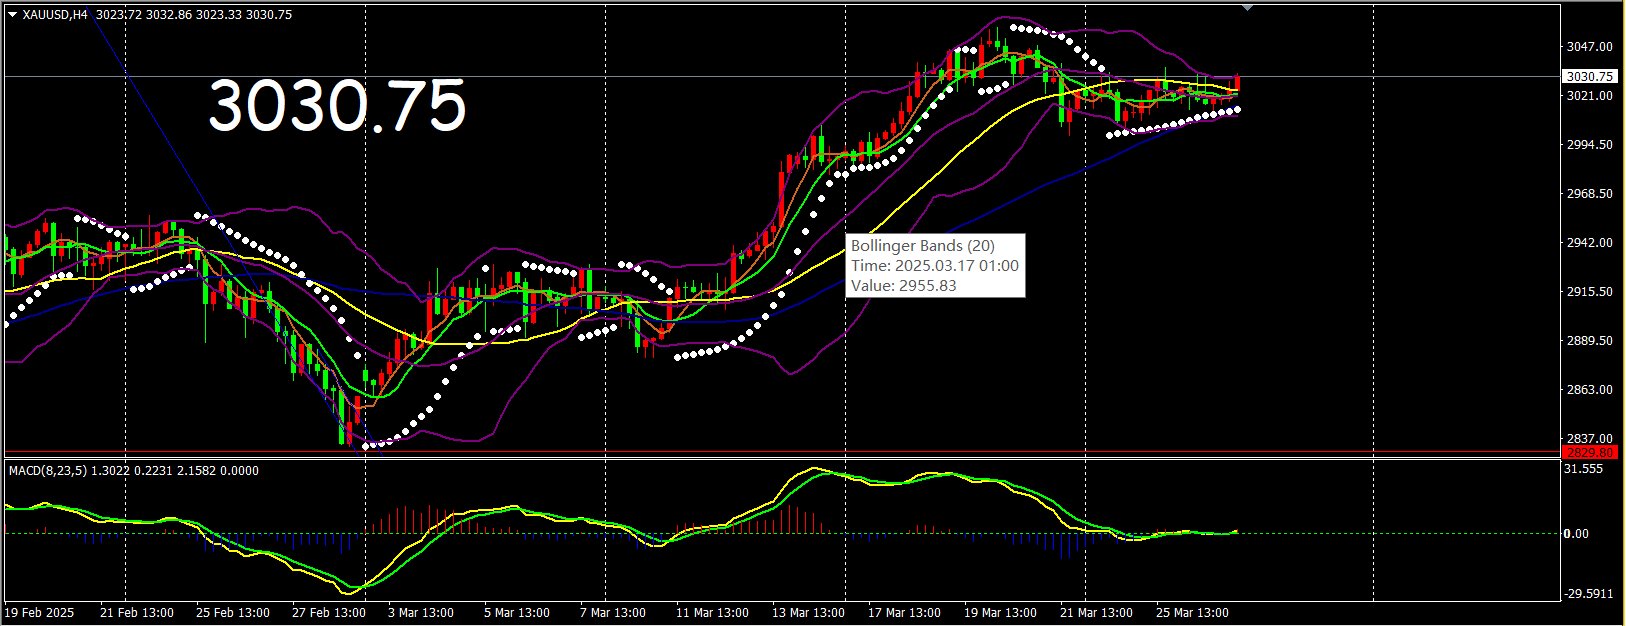This screenshot has width=1626, height=626.
Task: Click the -29.5911 MACD scale value
Action: [1588, 593]
